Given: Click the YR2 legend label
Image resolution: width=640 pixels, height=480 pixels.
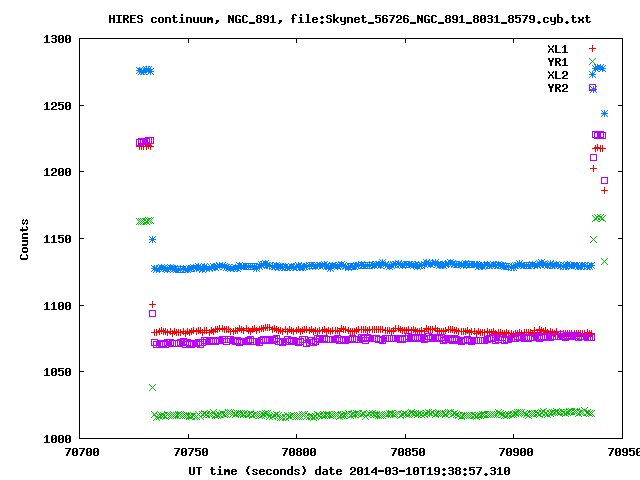Looking at the screenshot, I should tap(558, 88).
